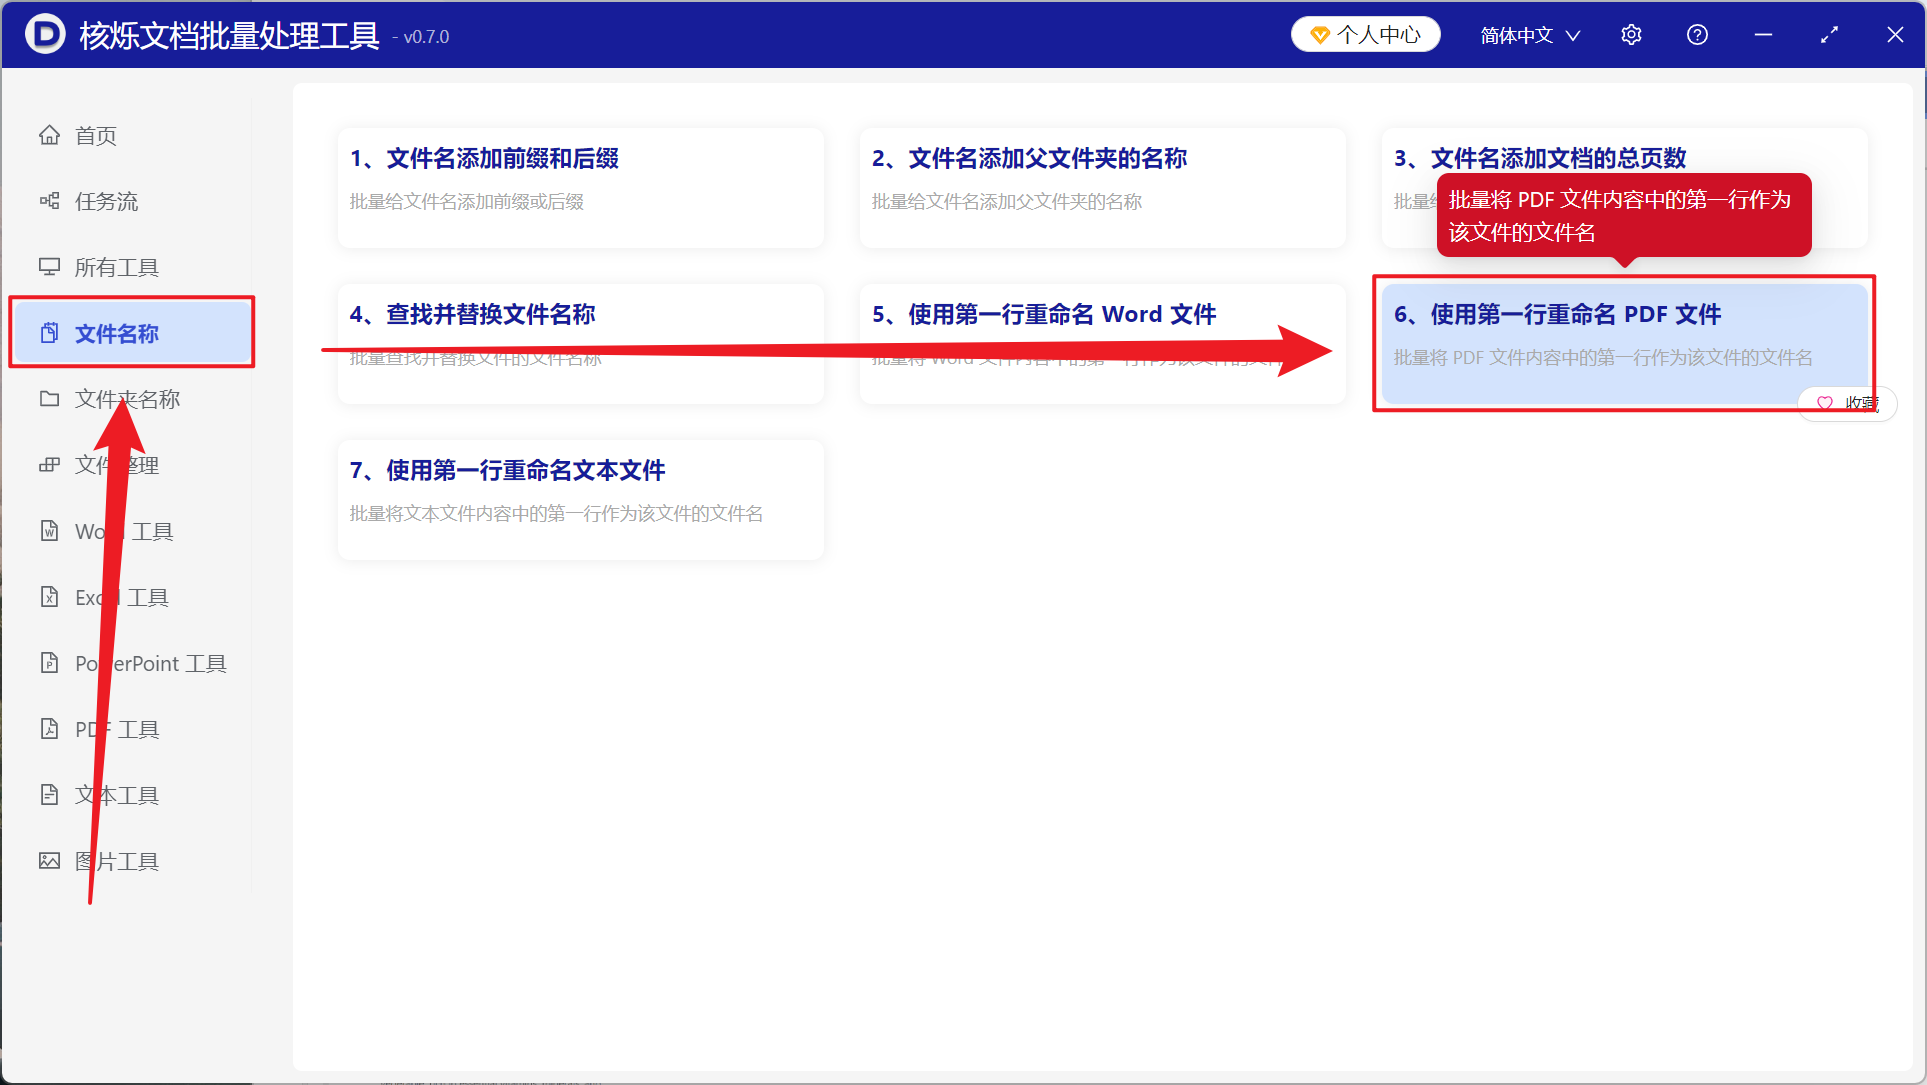This screenshot has width=1927, height=1085.
Task: Click the 核烁文档批量处理工具 title text
Action: tap(229, 35)
